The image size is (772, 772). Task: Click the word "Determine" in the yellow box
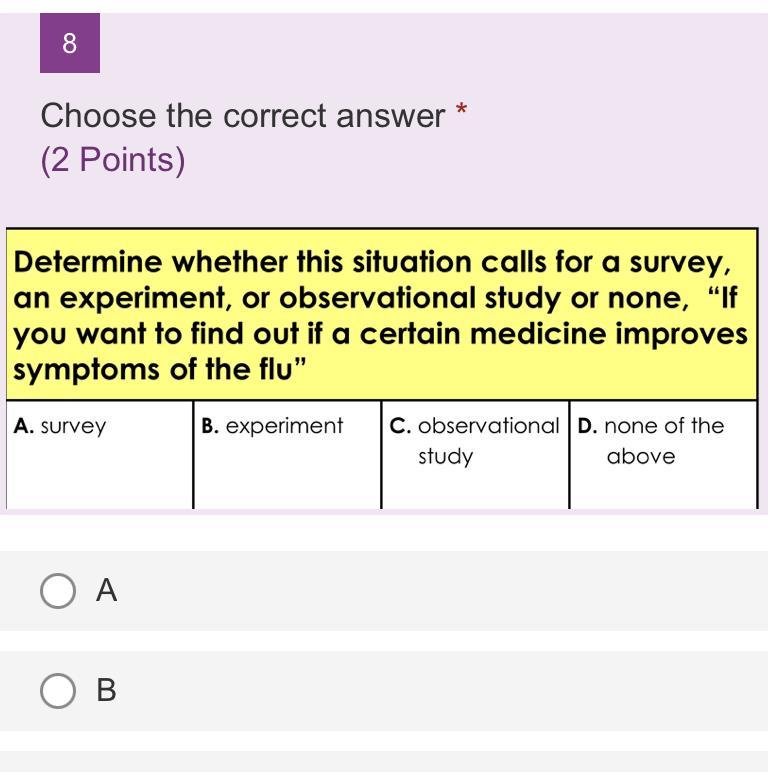tap(88, 263)
